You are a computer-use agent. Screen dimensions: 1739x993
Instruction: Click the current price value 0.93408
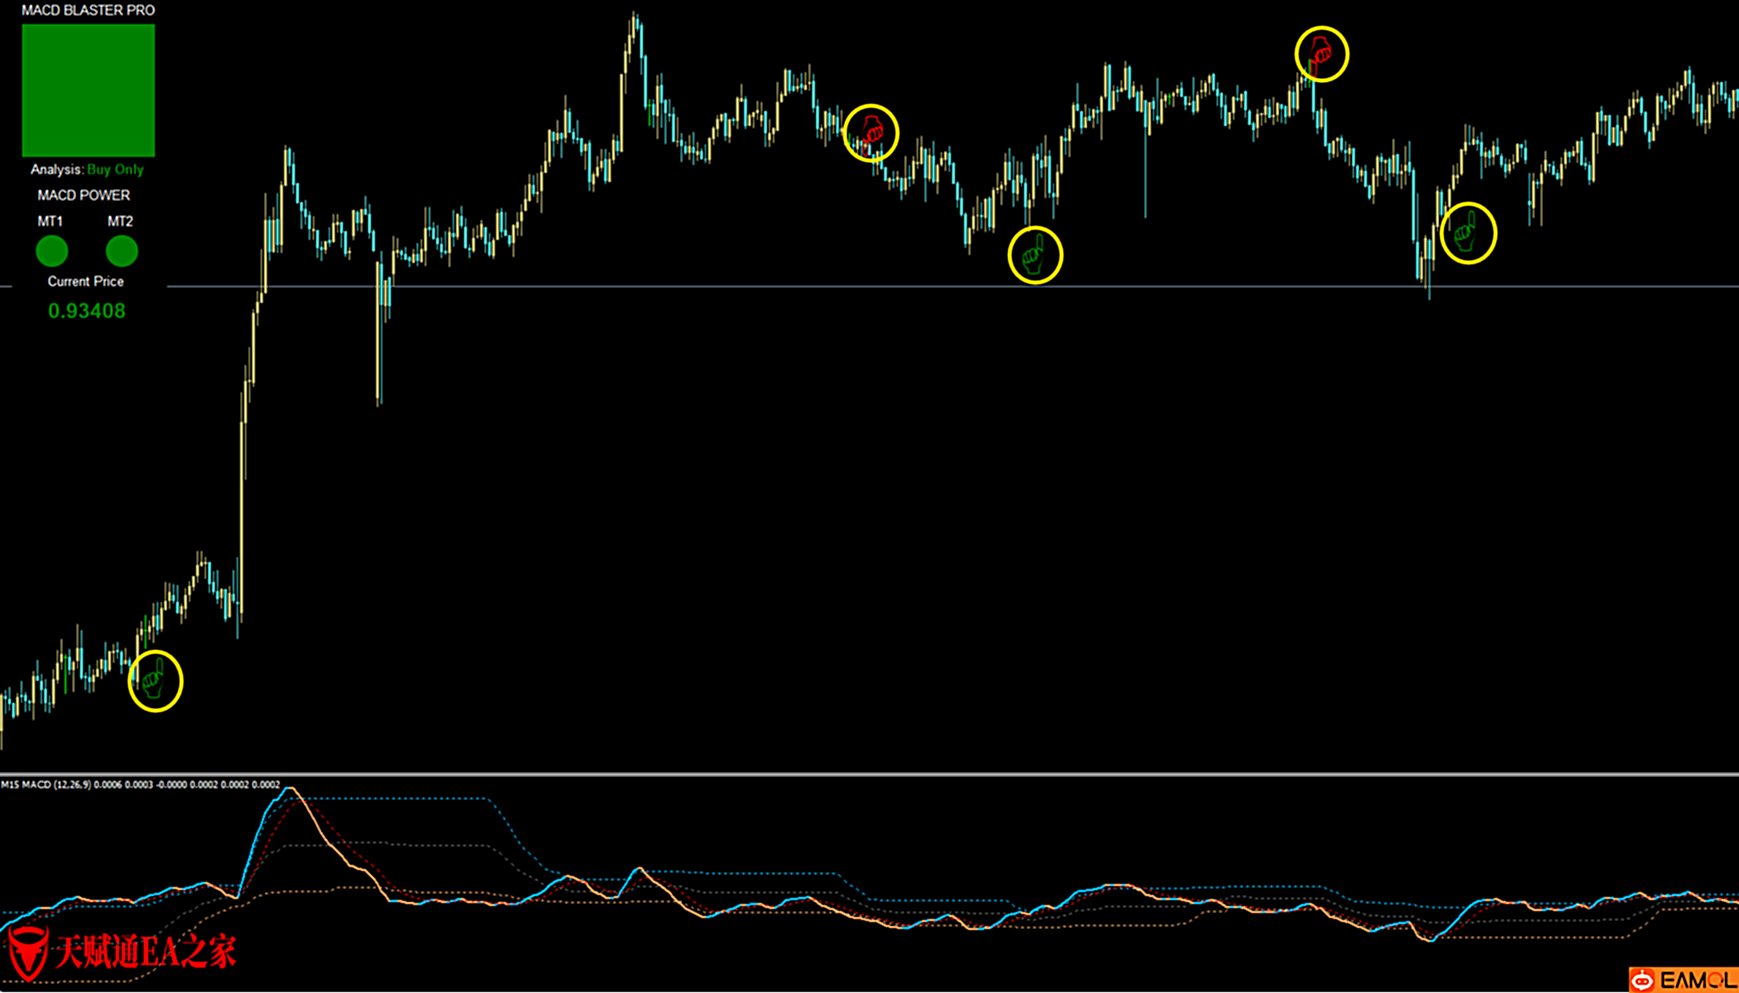87,311
